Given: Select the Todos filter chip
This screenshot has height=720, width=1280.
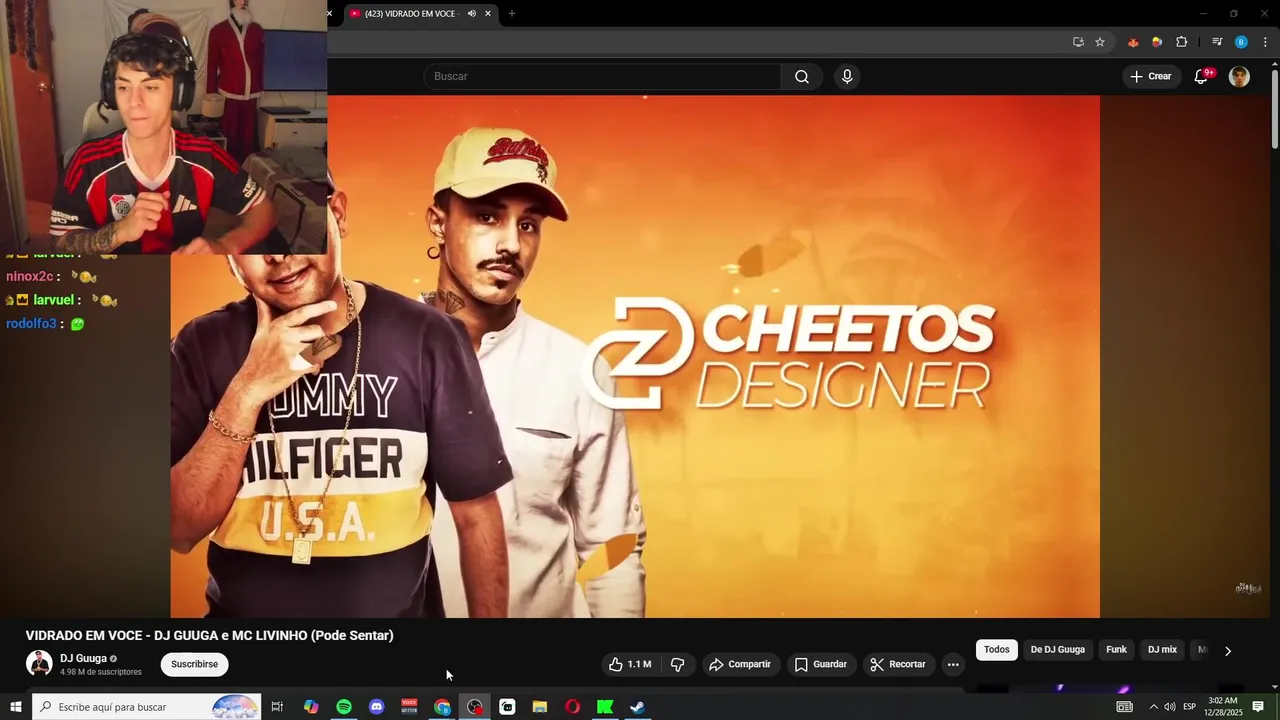Looking at the screenshot, I should pyautogui.click(x=997, y=650).
